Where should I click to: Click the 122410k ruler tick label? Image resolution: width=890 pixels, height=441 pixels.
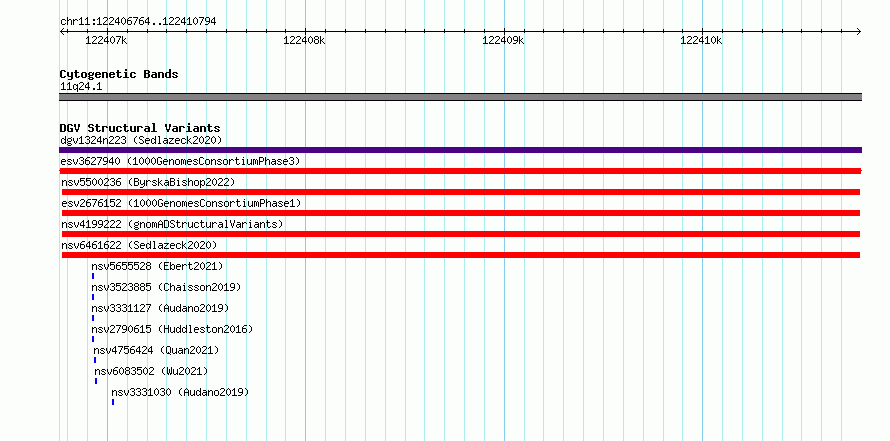(x=701, y=40)
